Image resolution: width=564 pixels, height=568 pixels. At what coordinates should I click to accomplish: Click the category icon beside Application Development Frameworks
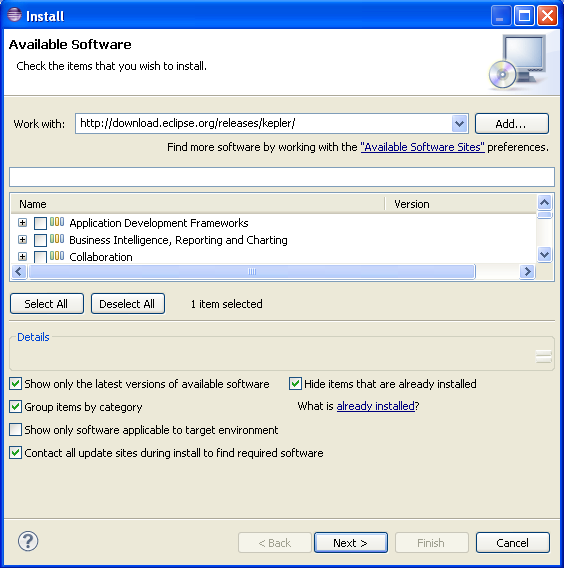[57, 221]
